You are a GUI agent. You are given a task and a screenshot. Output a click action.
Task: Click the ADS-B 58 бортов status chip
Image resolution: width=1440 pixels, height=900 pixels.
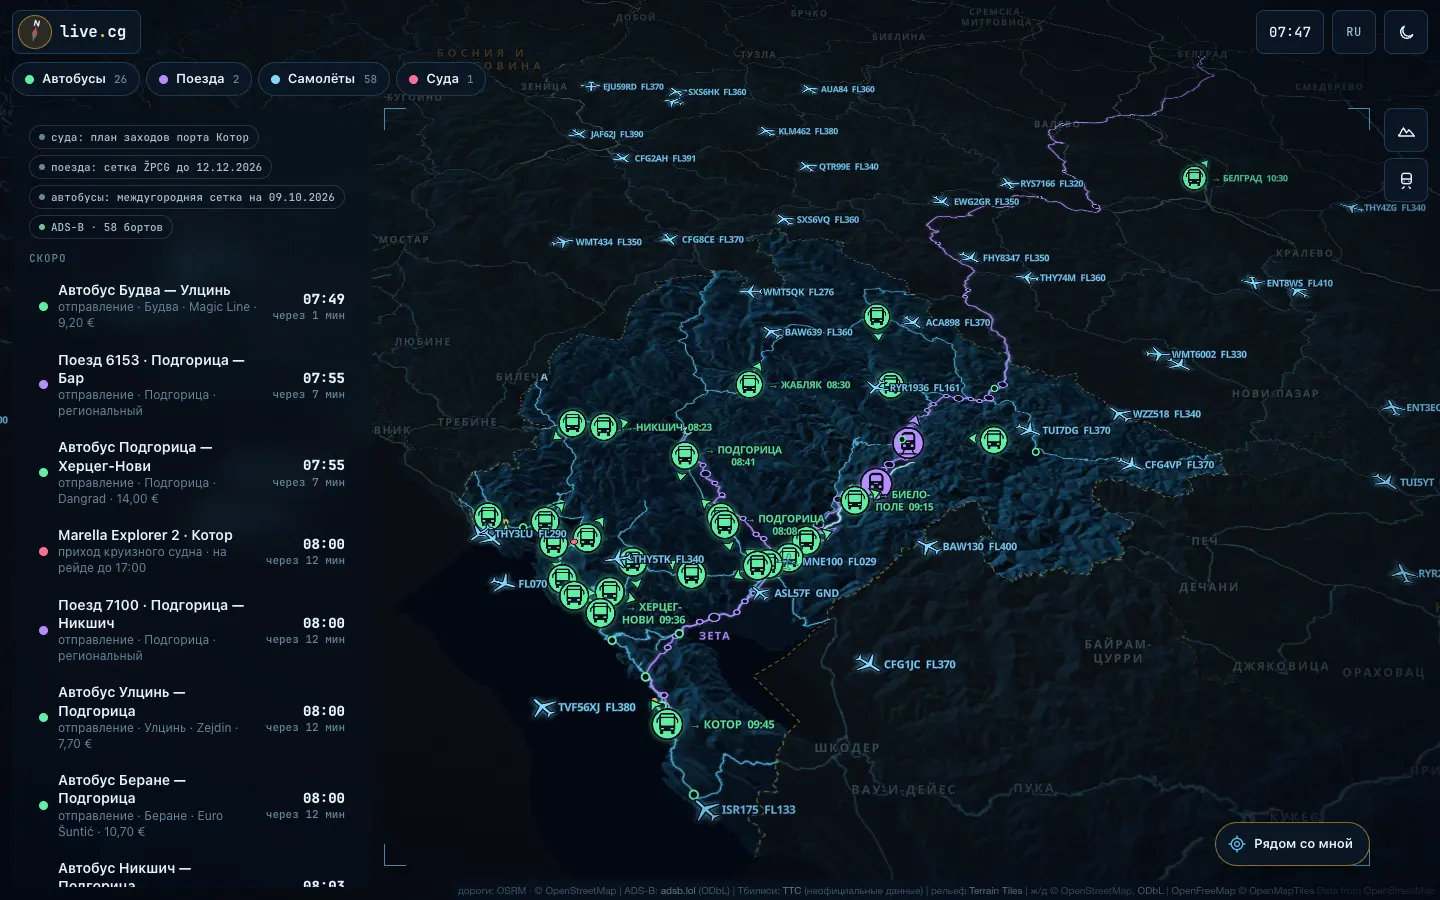click(x=100, y=227)
